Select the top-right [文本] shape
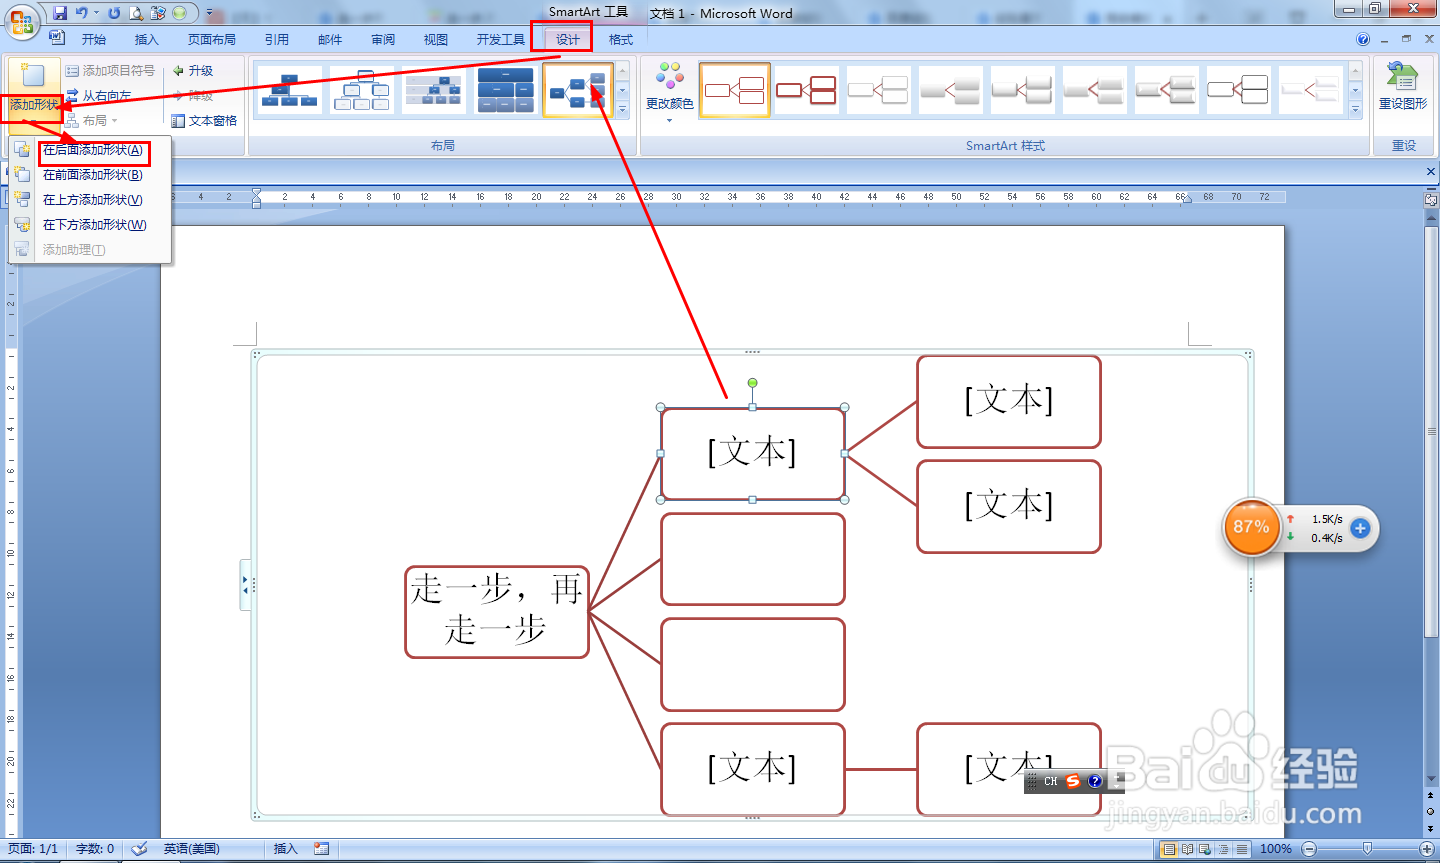Viewport: 1440px width, 863px height. coord(1009,402)
